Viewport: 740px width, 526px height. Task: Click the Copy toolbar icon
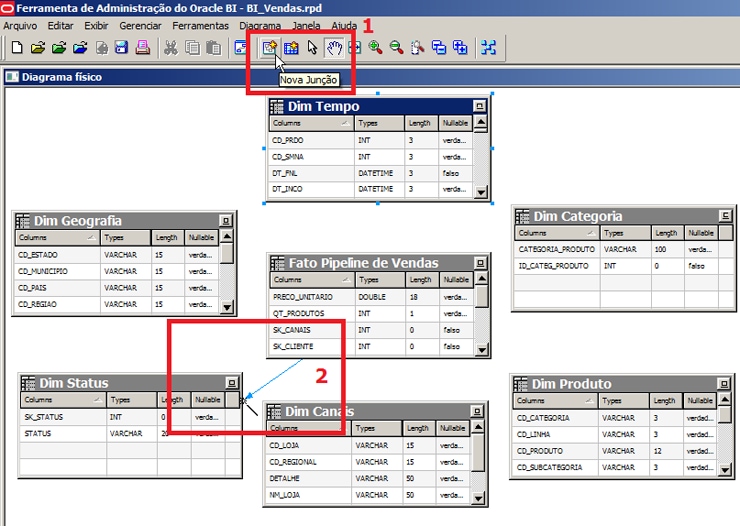click(x=193, y=48)
